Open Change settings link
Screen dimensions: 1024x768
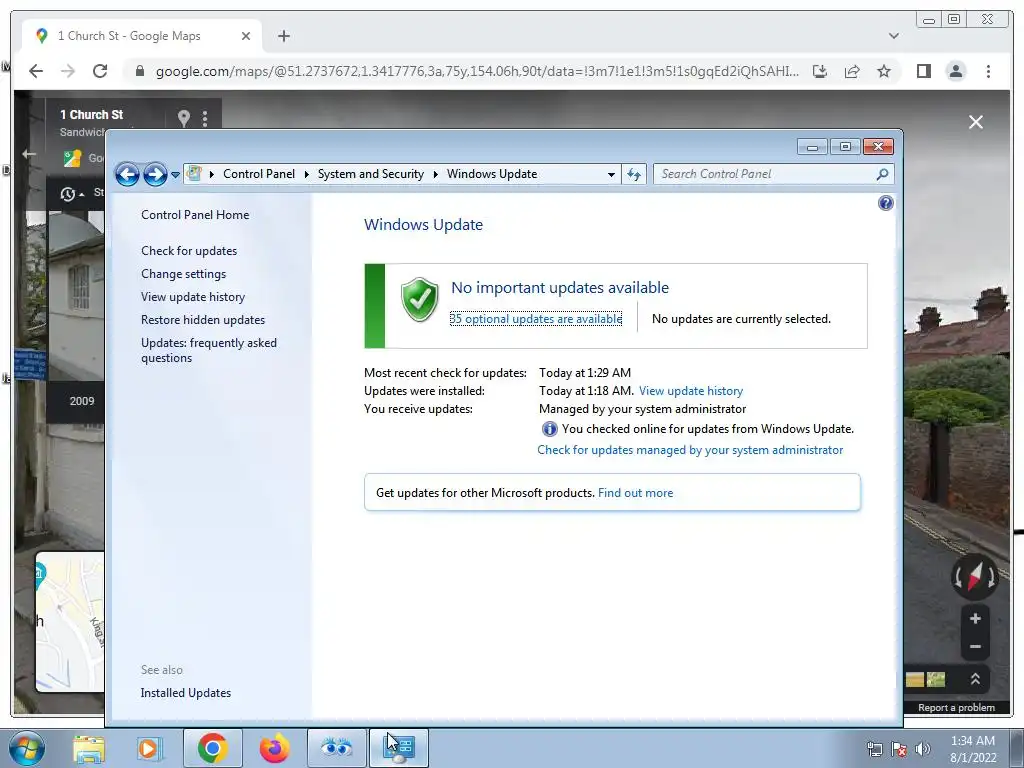pyautogui.click(x=184, y=274)
